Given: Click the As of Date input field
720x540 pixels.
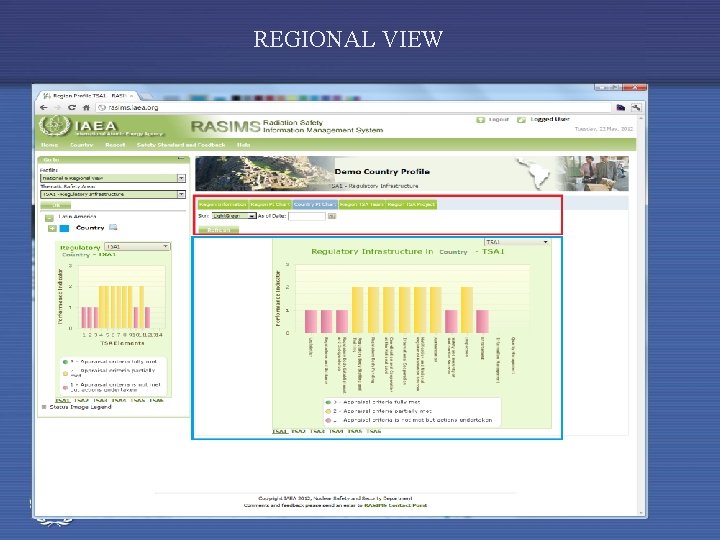Looking at the screenshot, I should point(307,216).
